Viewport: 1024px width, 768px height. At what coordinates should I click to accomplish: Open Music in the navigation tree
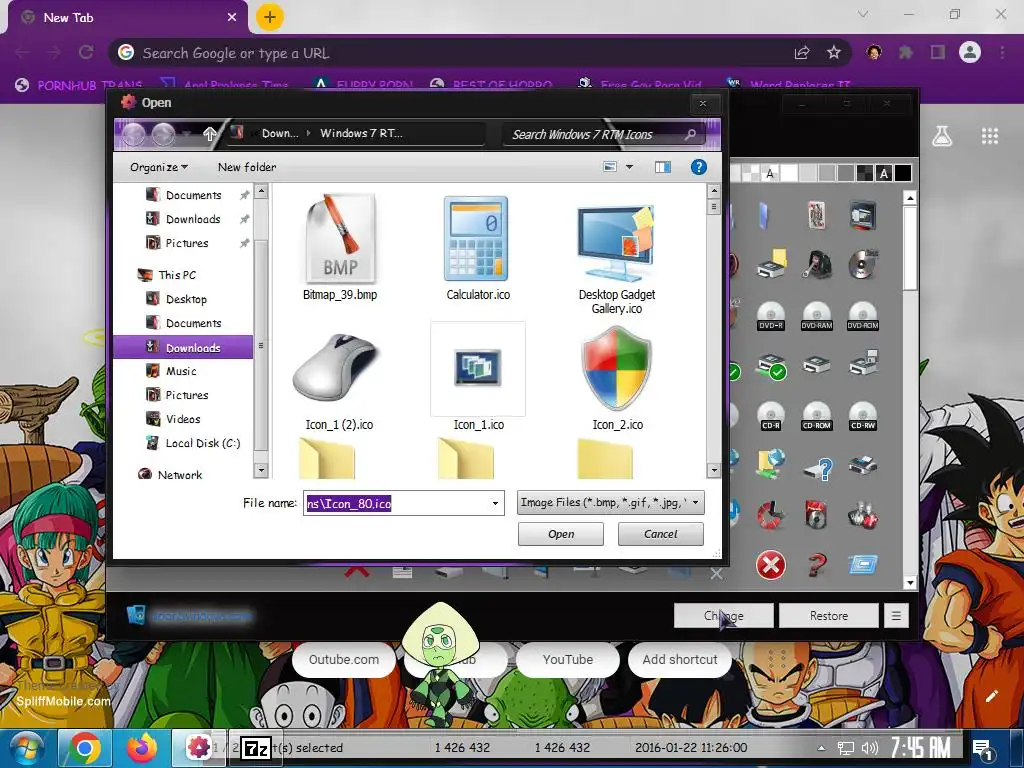(180, 371)
